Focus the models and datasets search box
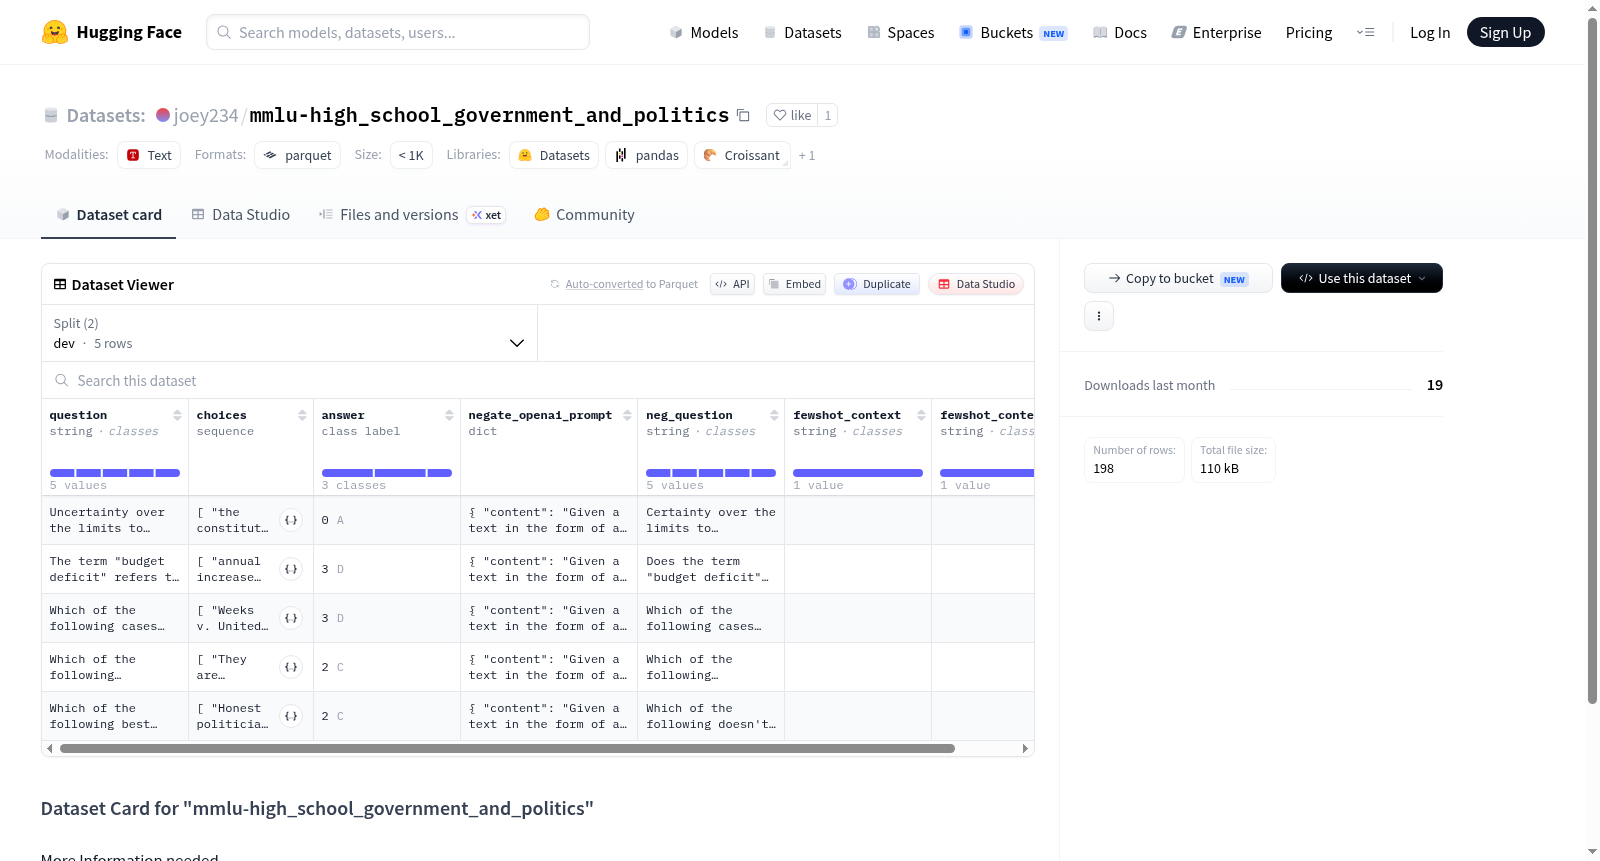Viewport: 1600px width, 861px height. pos(398,32)
